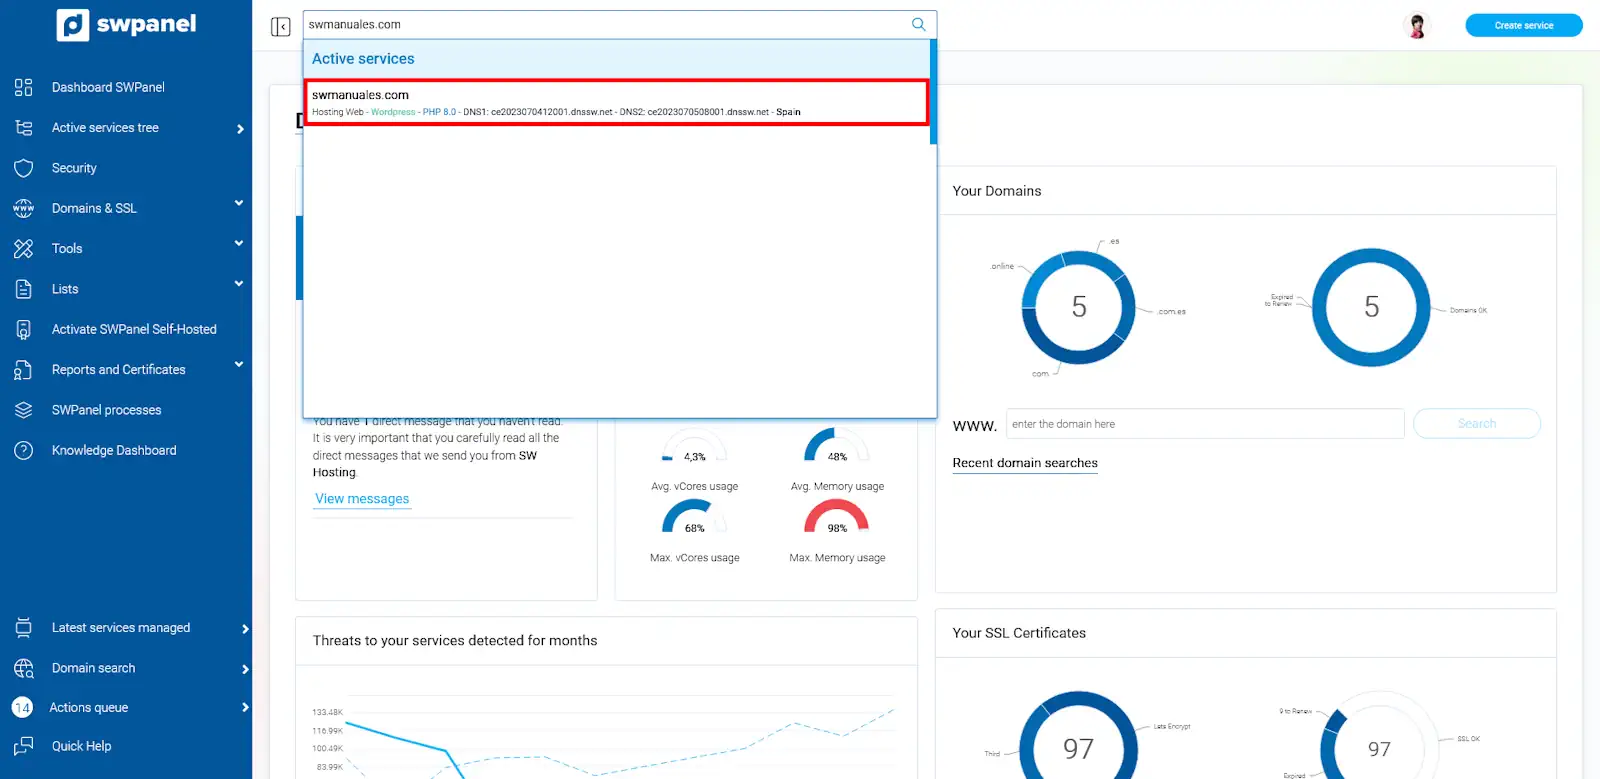This screenshot has height=779, width=1600.
Task: Click the Knowledge Dashboard question icon
Action: pyautogui.click(x=24, y=450)
